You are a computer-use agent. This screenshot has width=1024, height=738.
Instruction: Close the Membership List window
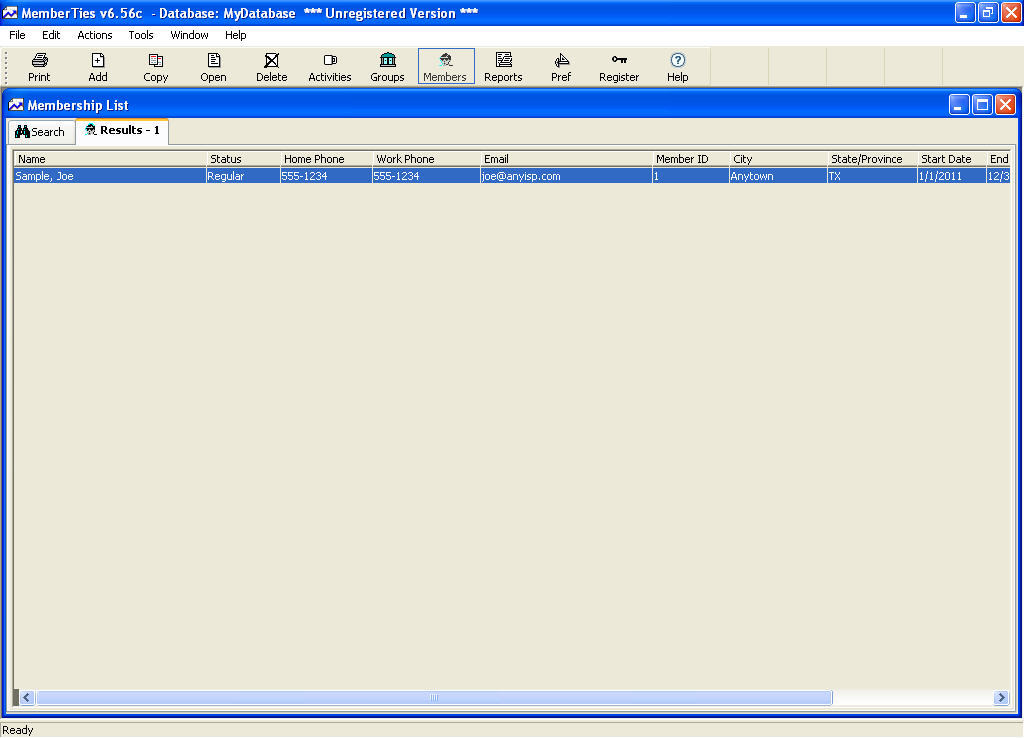pos(1006,105)
